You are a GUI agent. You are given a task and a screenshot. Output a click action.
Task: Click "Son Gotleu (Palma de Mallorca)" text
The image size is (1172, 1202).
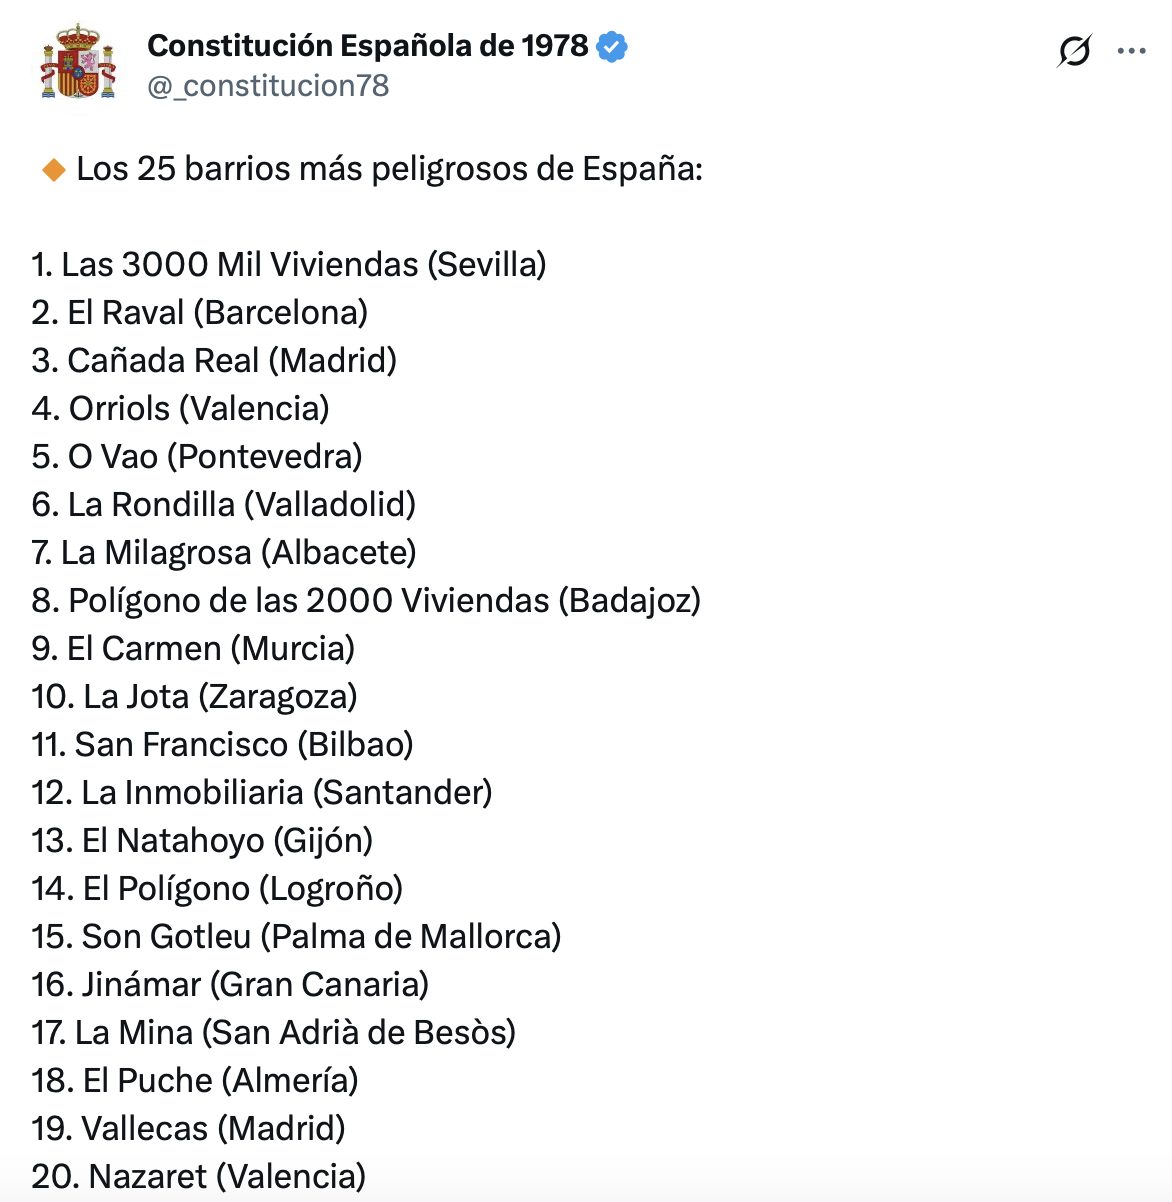[296, 937]
